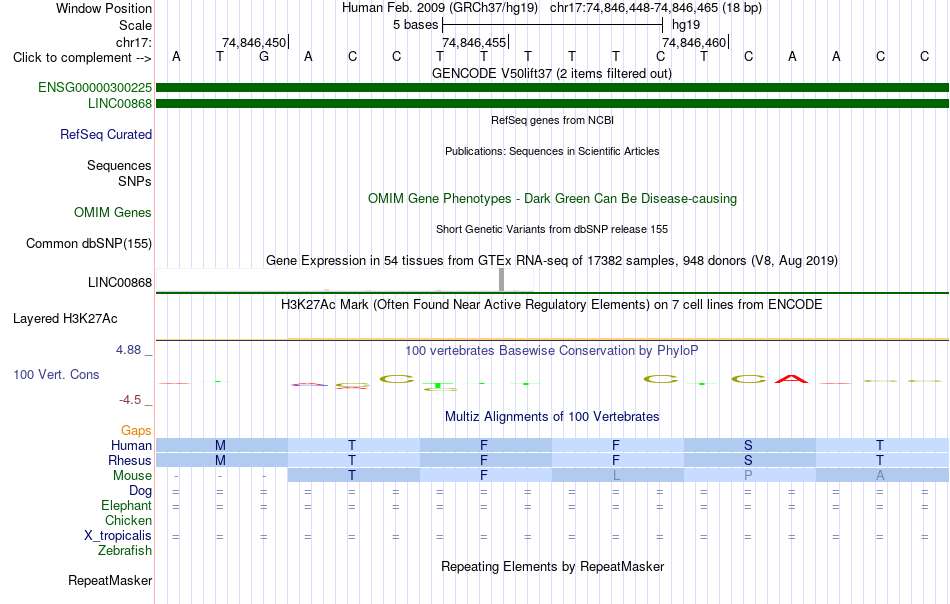Click the Sequences track label
The image size is (950, 604).
click(119, 165)
